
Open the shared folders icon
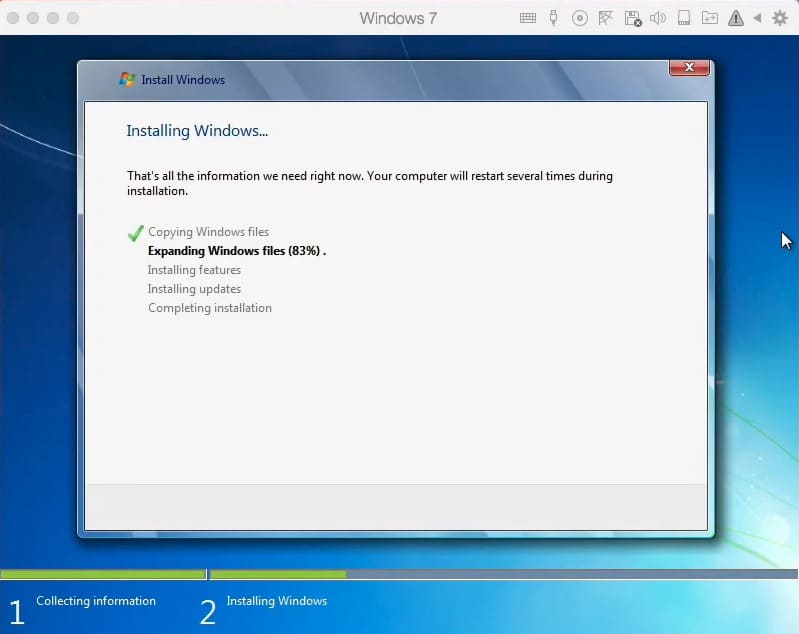[710, 18]
